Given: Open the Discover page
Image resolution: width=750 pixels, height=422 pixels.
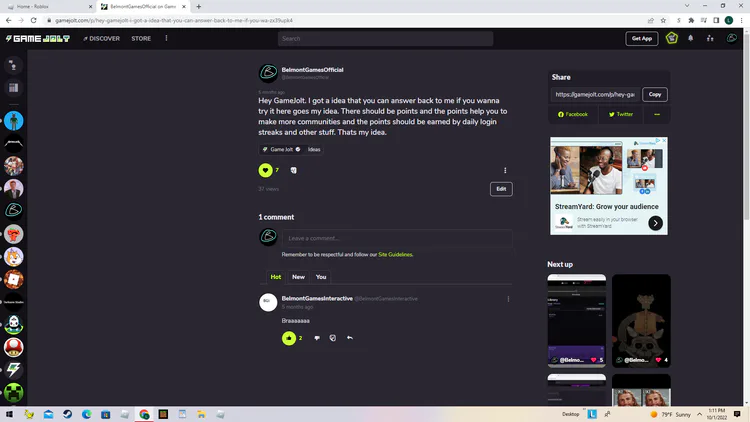Looking at the screenshot, I should [x=101, y=38].
